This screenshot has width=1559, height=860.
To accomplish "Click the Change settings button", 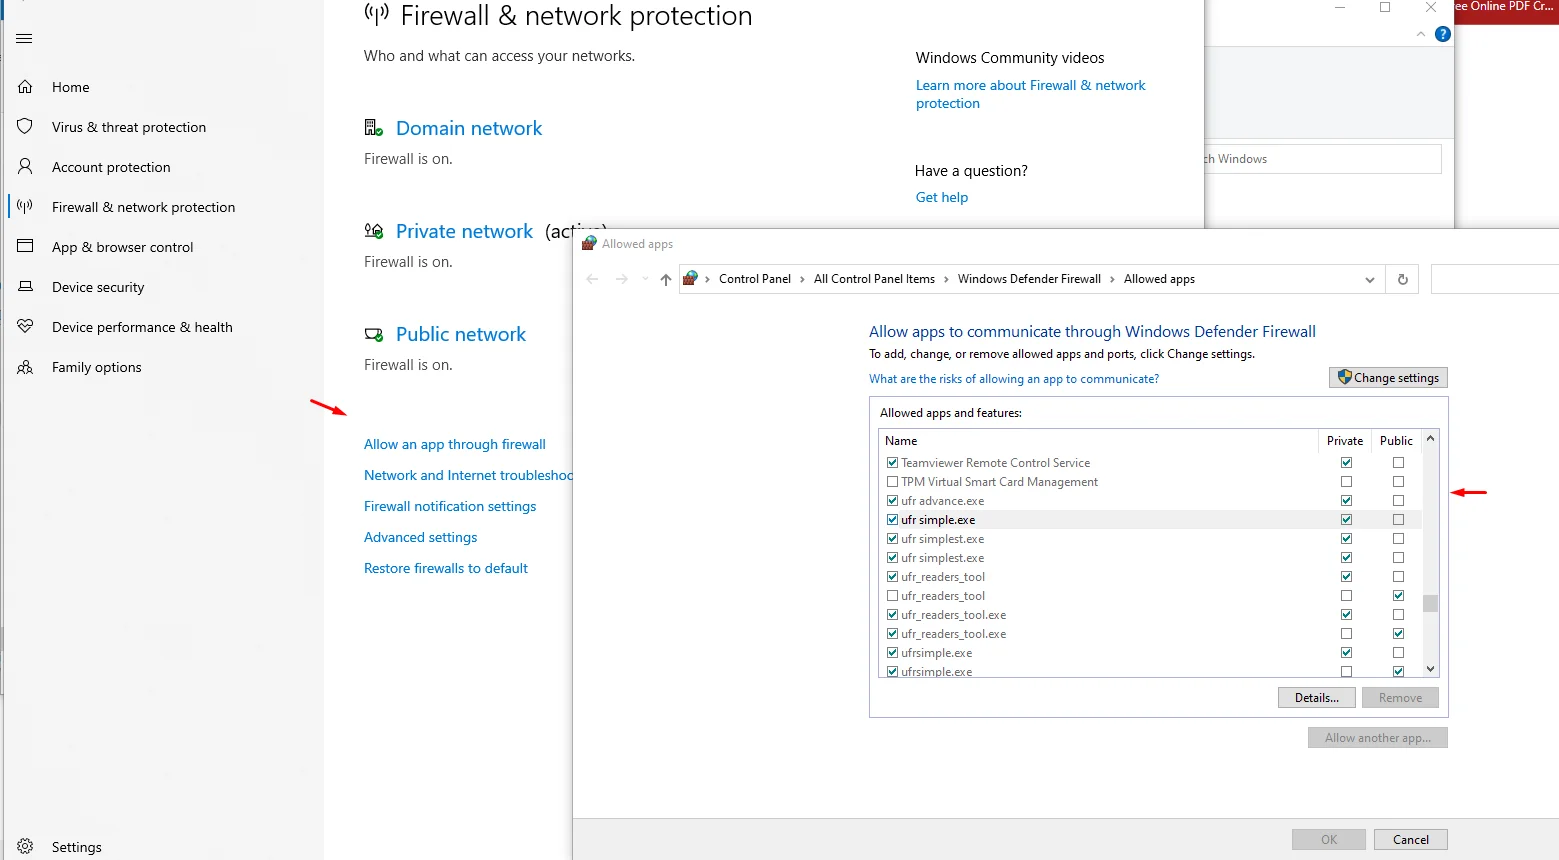I will click(1388, 377).
